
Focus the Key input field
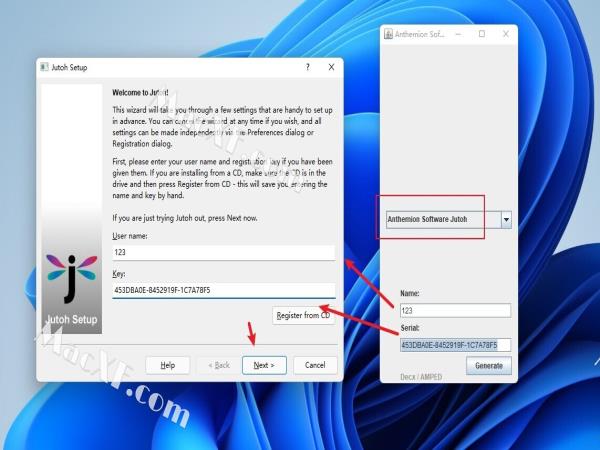click(224, 290)
